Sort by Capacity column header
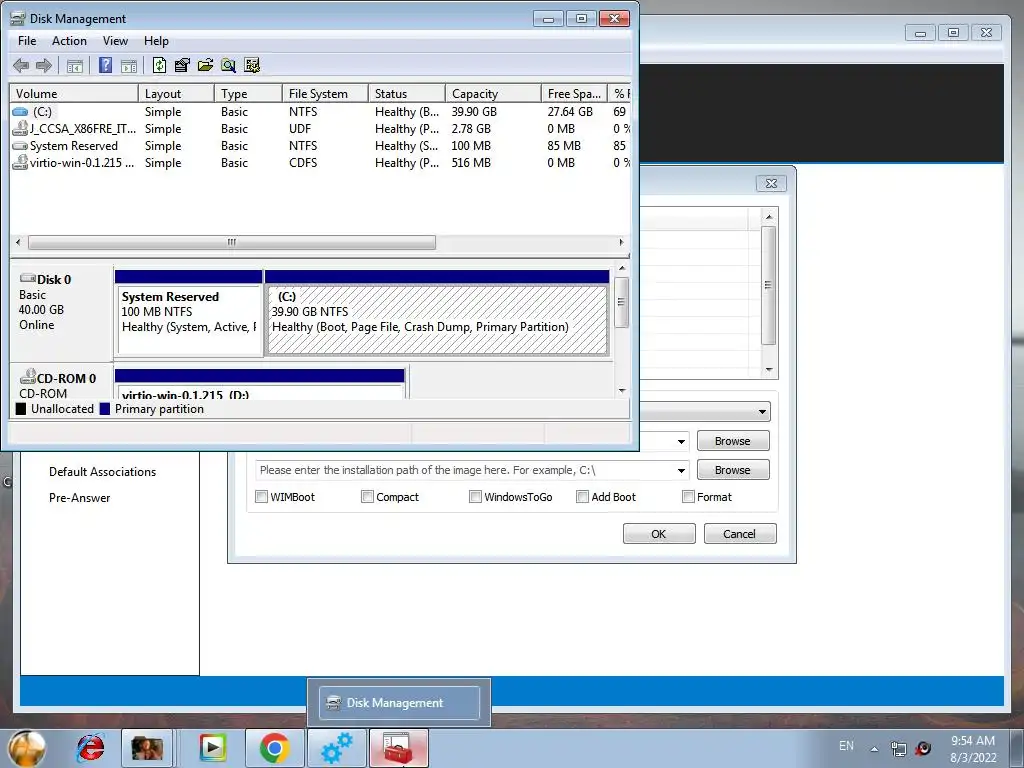Screen dimensions: 1024x768 [x=493, y=93]
